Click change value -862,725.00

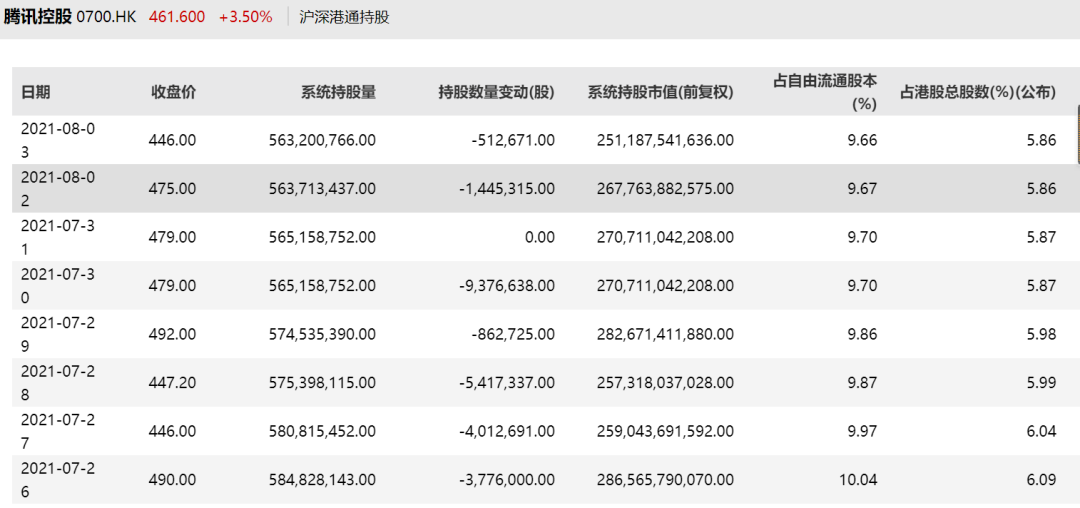tap(512, 334)
